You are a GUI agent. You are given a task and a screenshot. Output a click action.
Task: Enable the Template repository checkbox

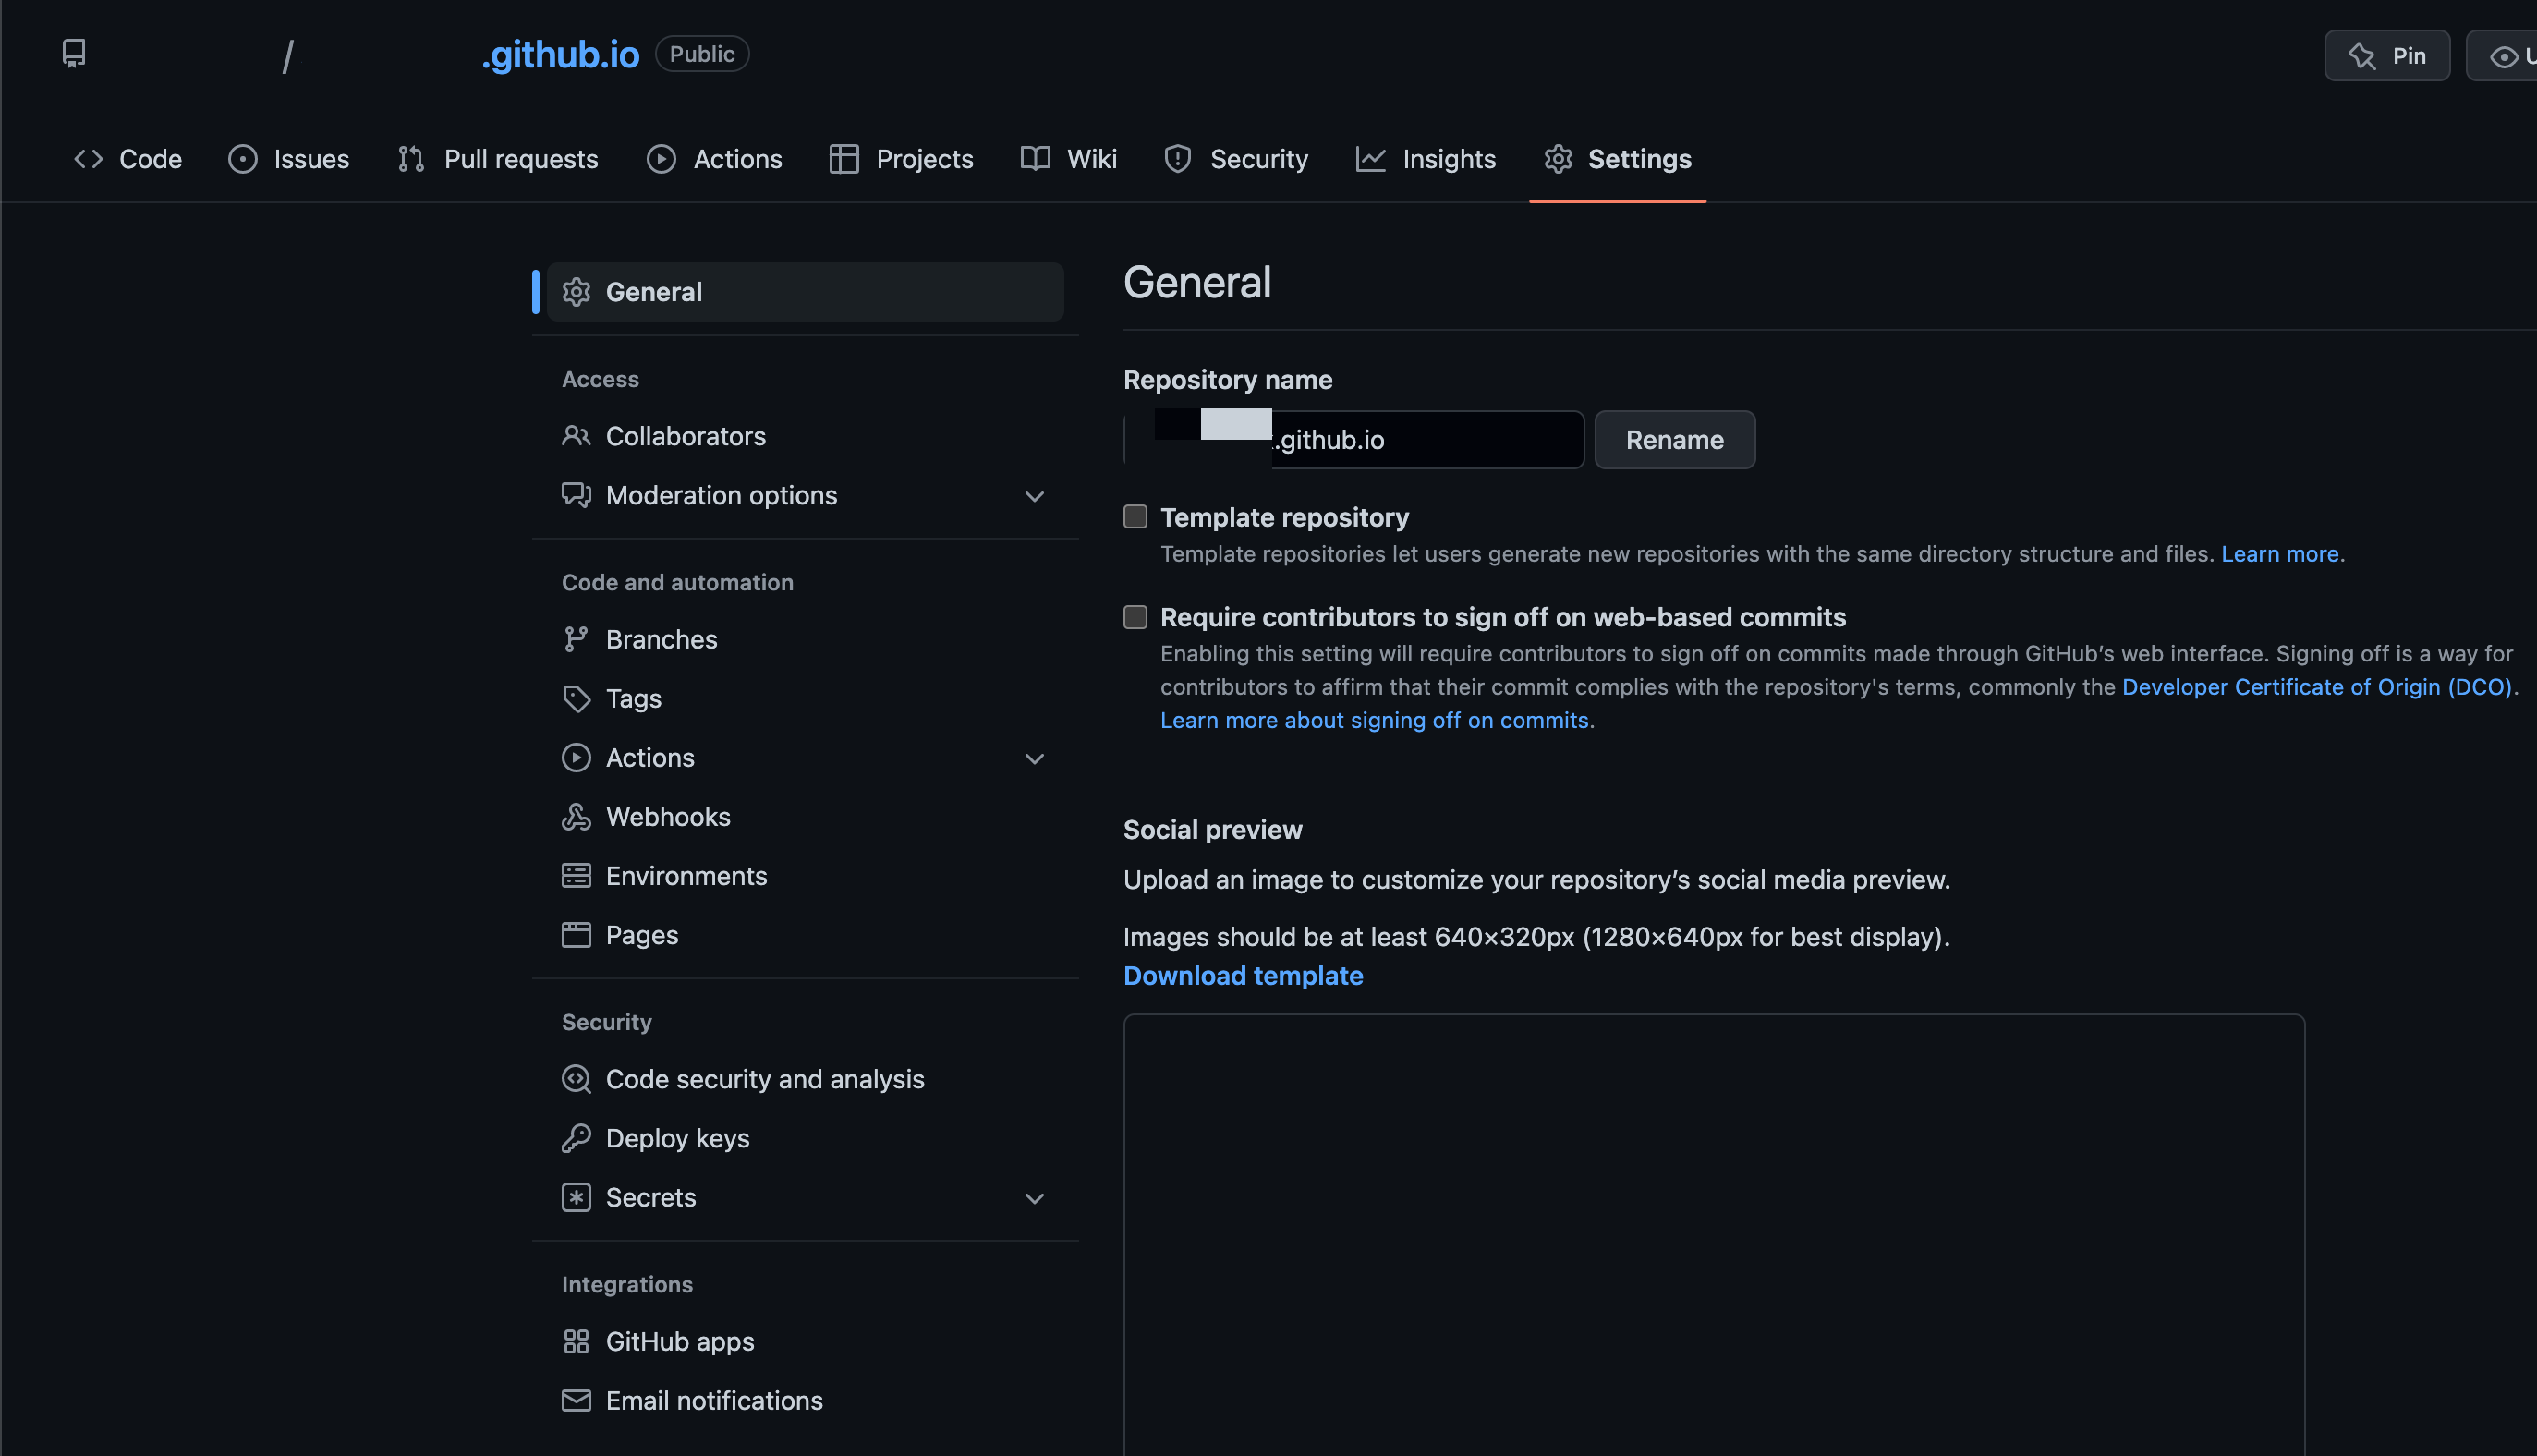pos(1135,517)
